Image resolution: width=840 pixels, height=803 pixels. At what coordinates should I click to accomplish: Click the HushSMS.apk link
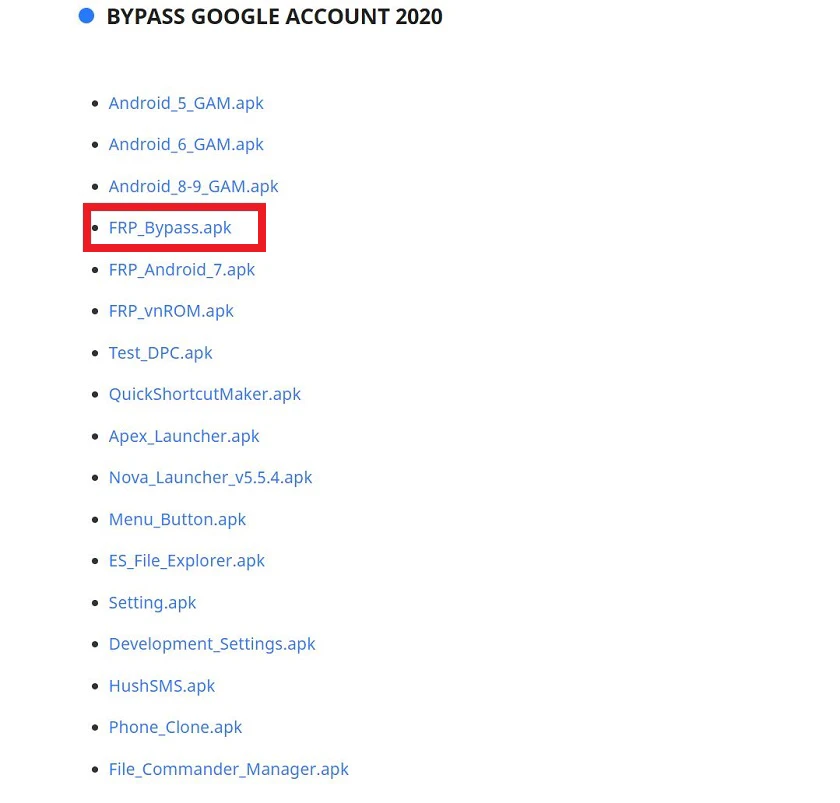click(x=161, y=686)
